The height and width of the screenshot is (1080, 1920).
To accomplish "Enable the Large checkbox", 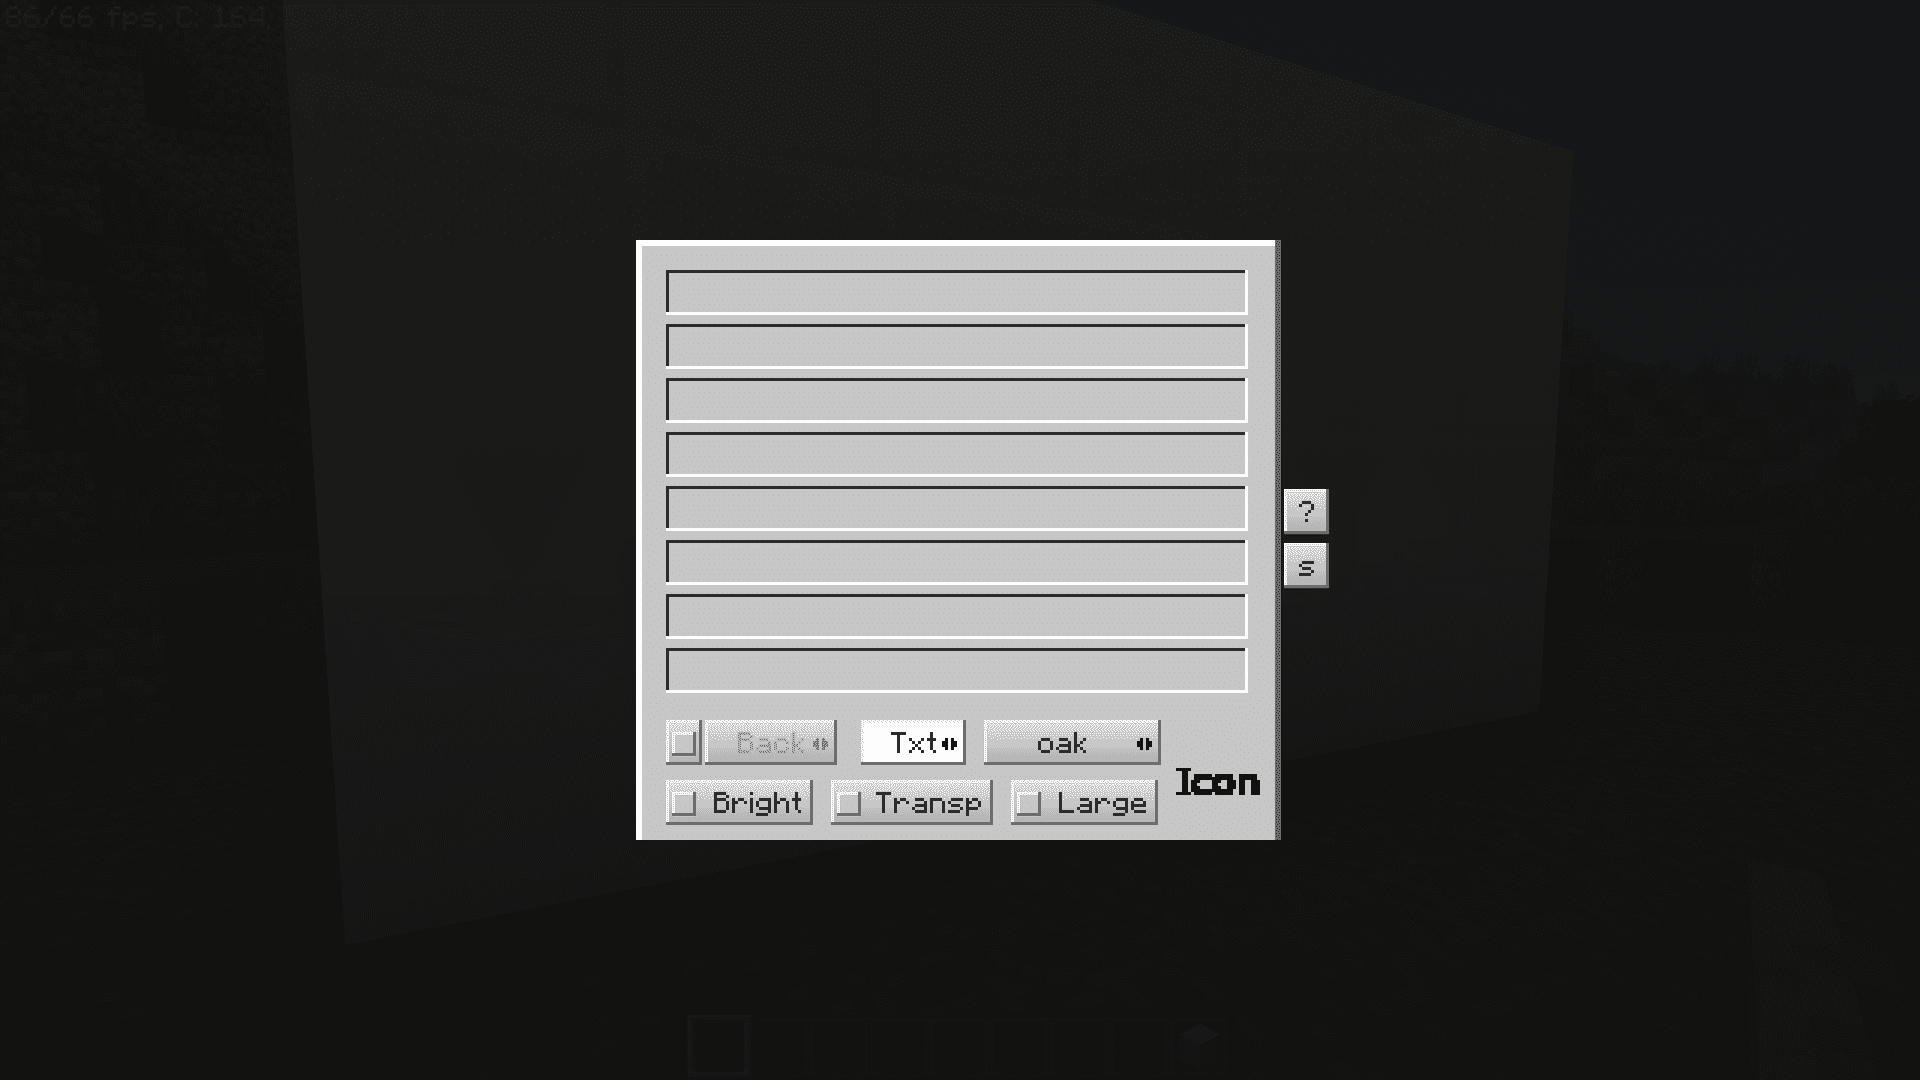I will (x=1029, y=802).
